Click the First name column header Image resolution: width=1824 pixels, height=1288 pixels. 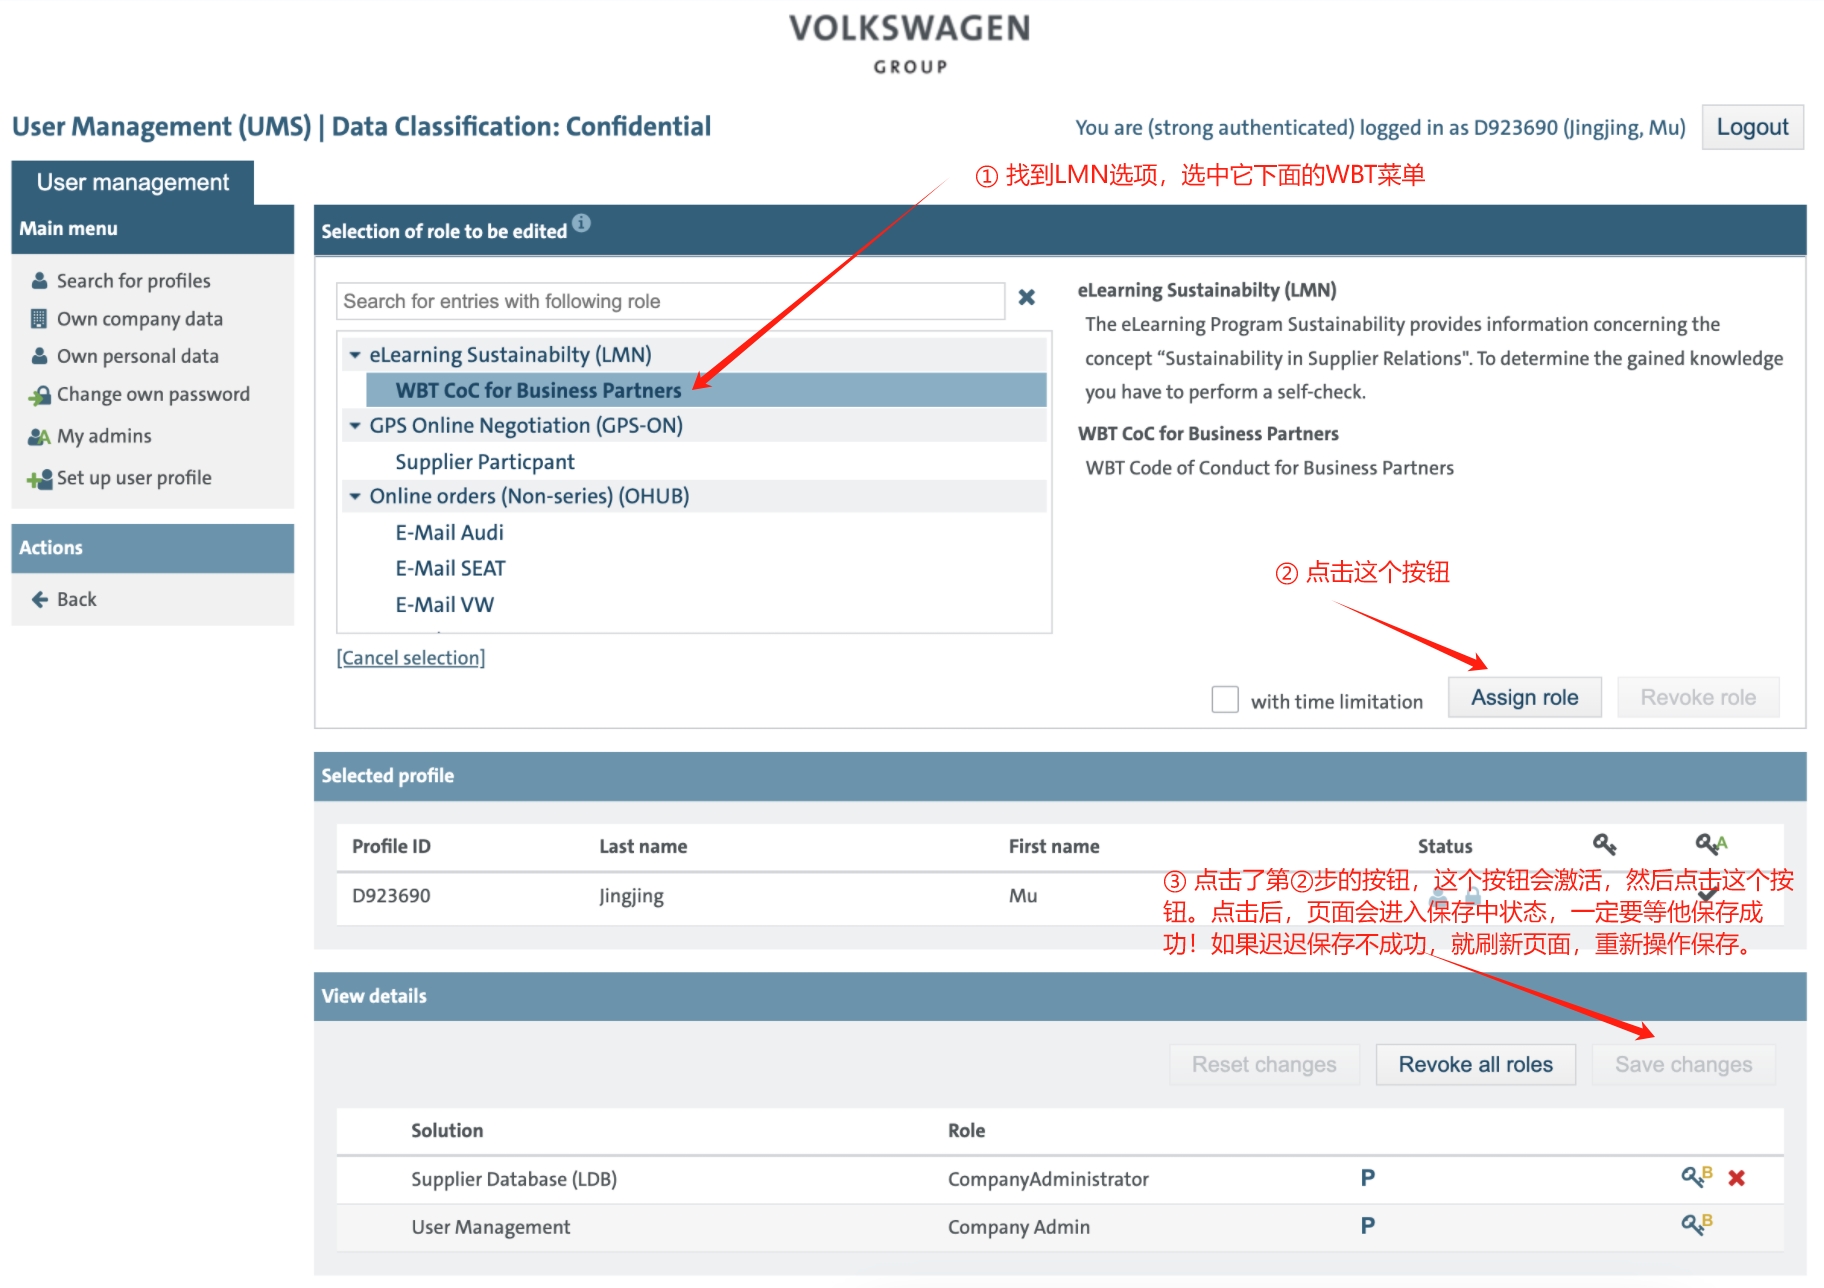[1053, 846]
